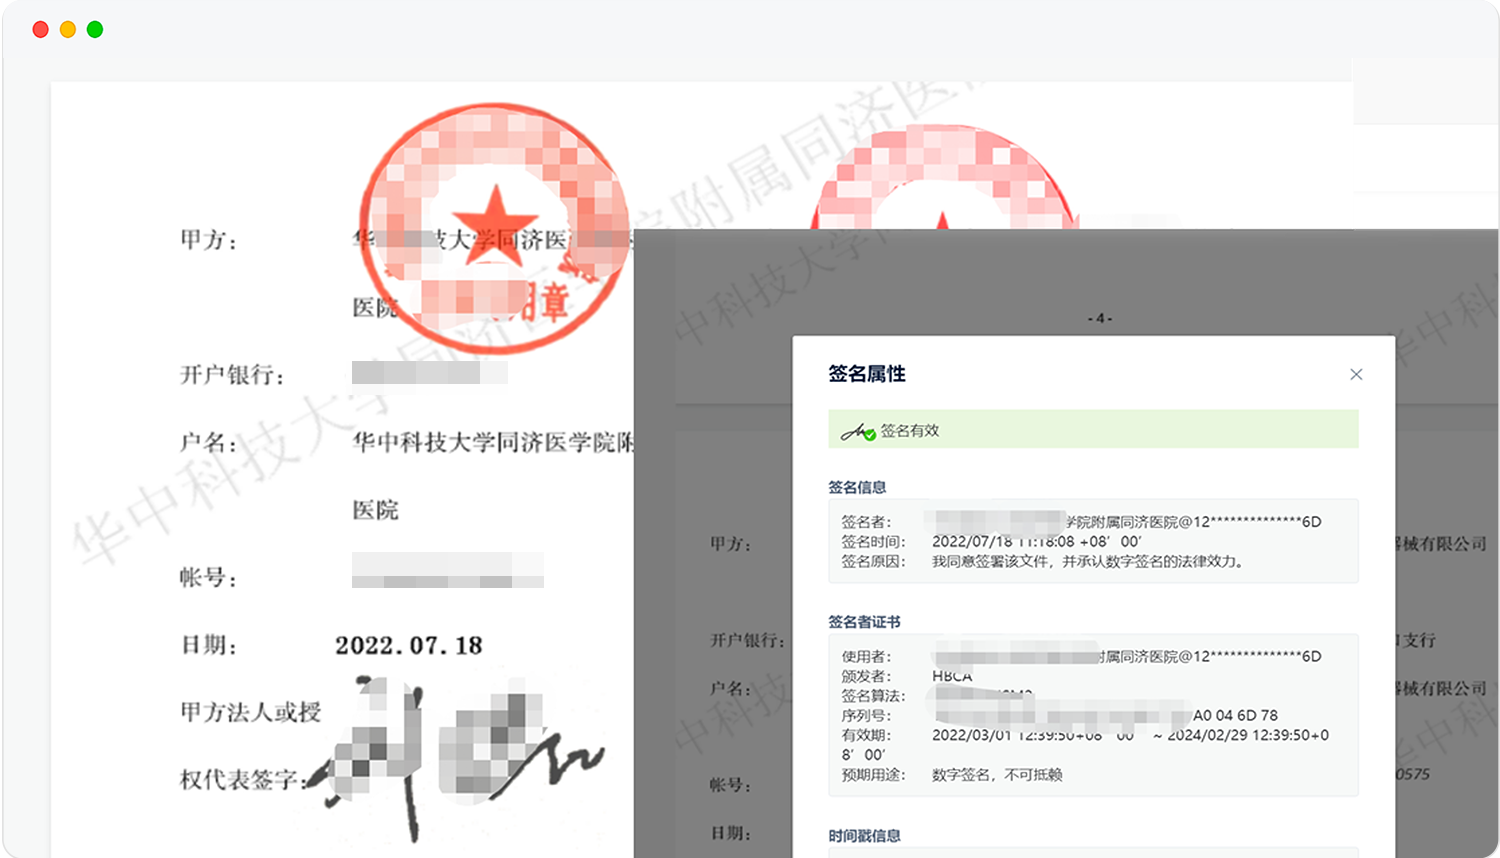This screenshot has width=1500, height=858.
Task: Select the 签名者证书 section heading
Action: 864,622
